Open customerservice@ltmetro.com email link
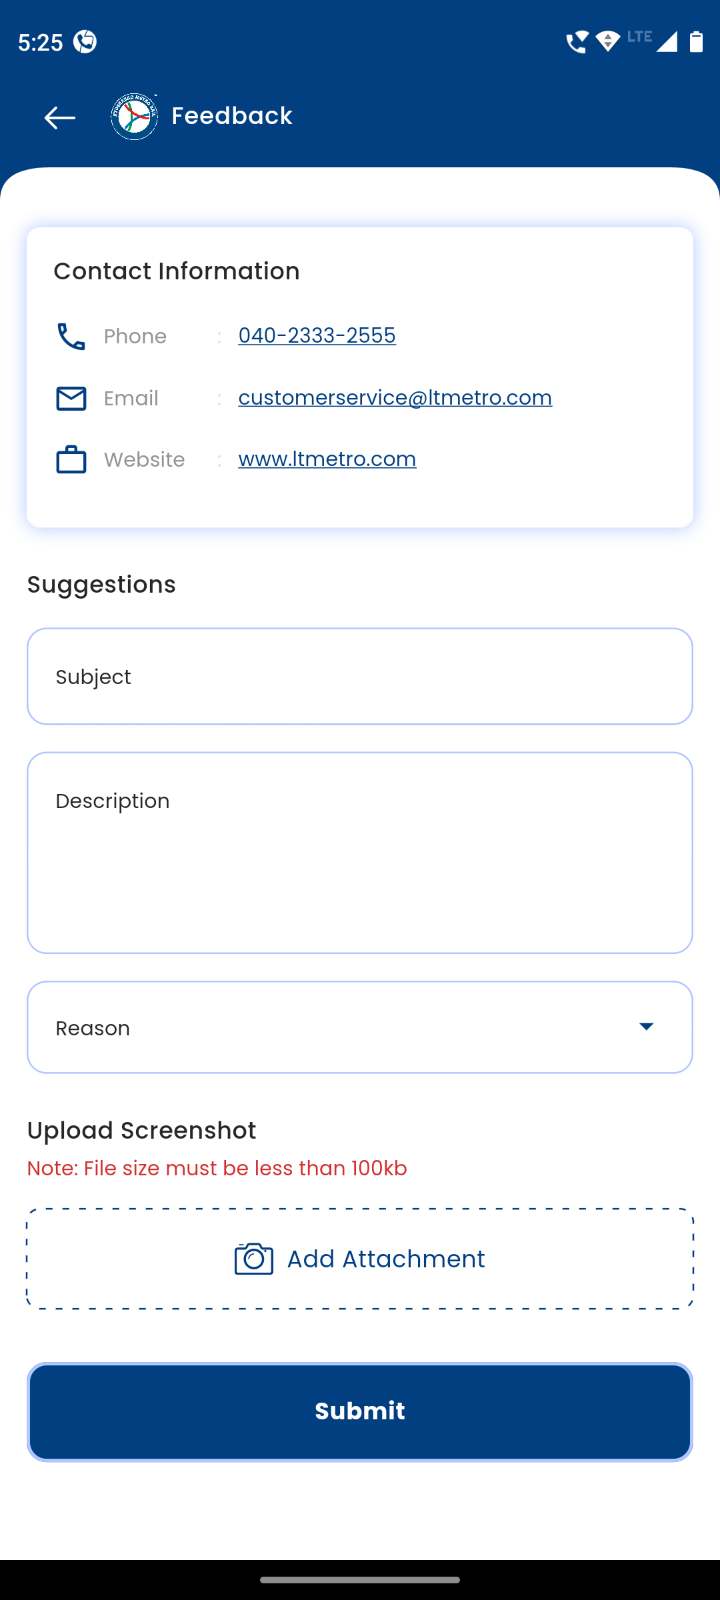 click(395, 398)
